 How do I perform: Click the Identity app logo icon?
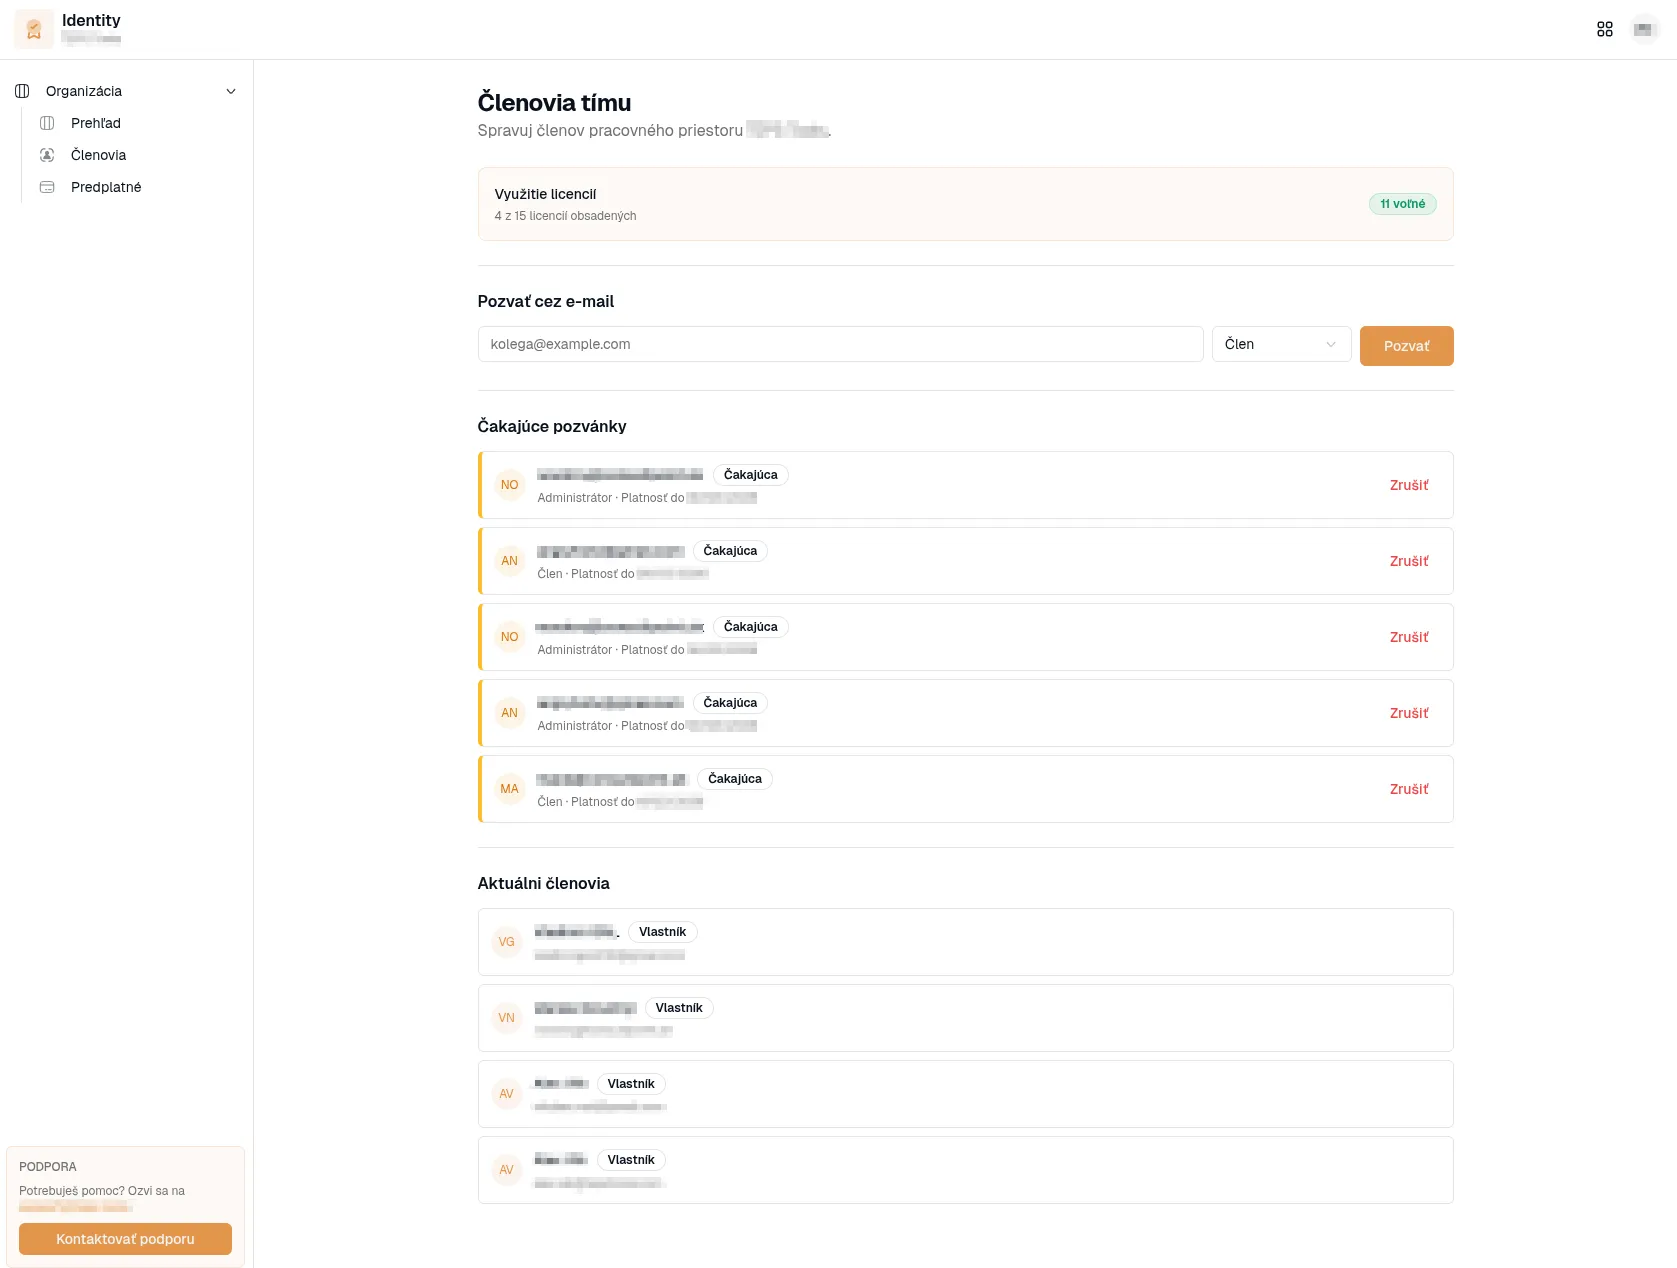[34, 29]
